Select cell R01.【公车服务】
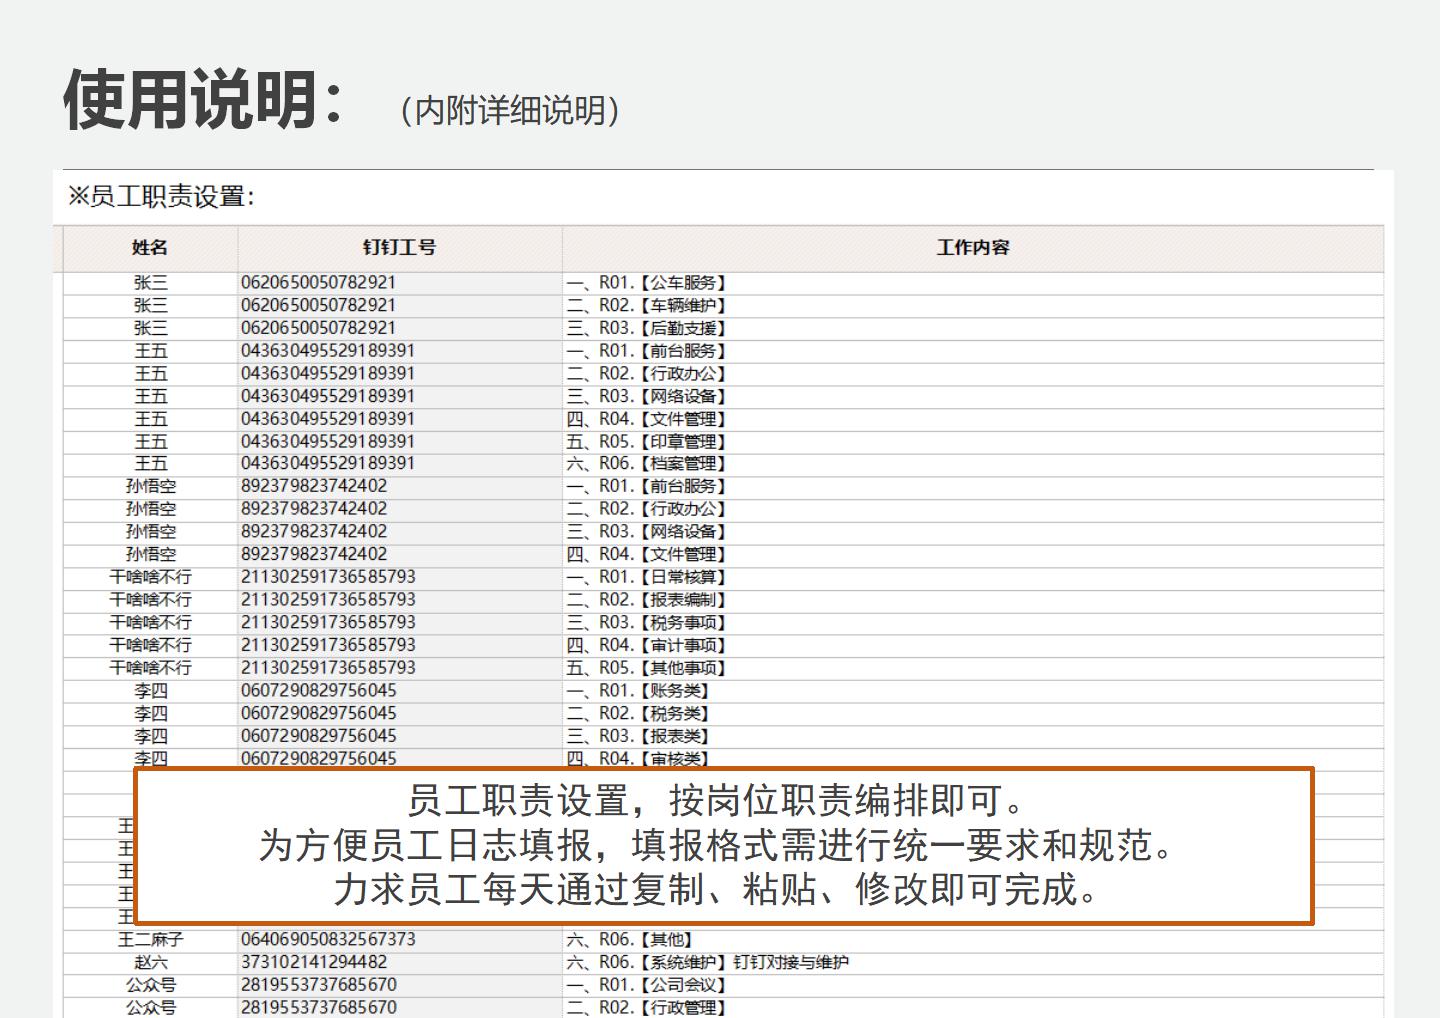The image size is (1440, 1018). [973, 283]
